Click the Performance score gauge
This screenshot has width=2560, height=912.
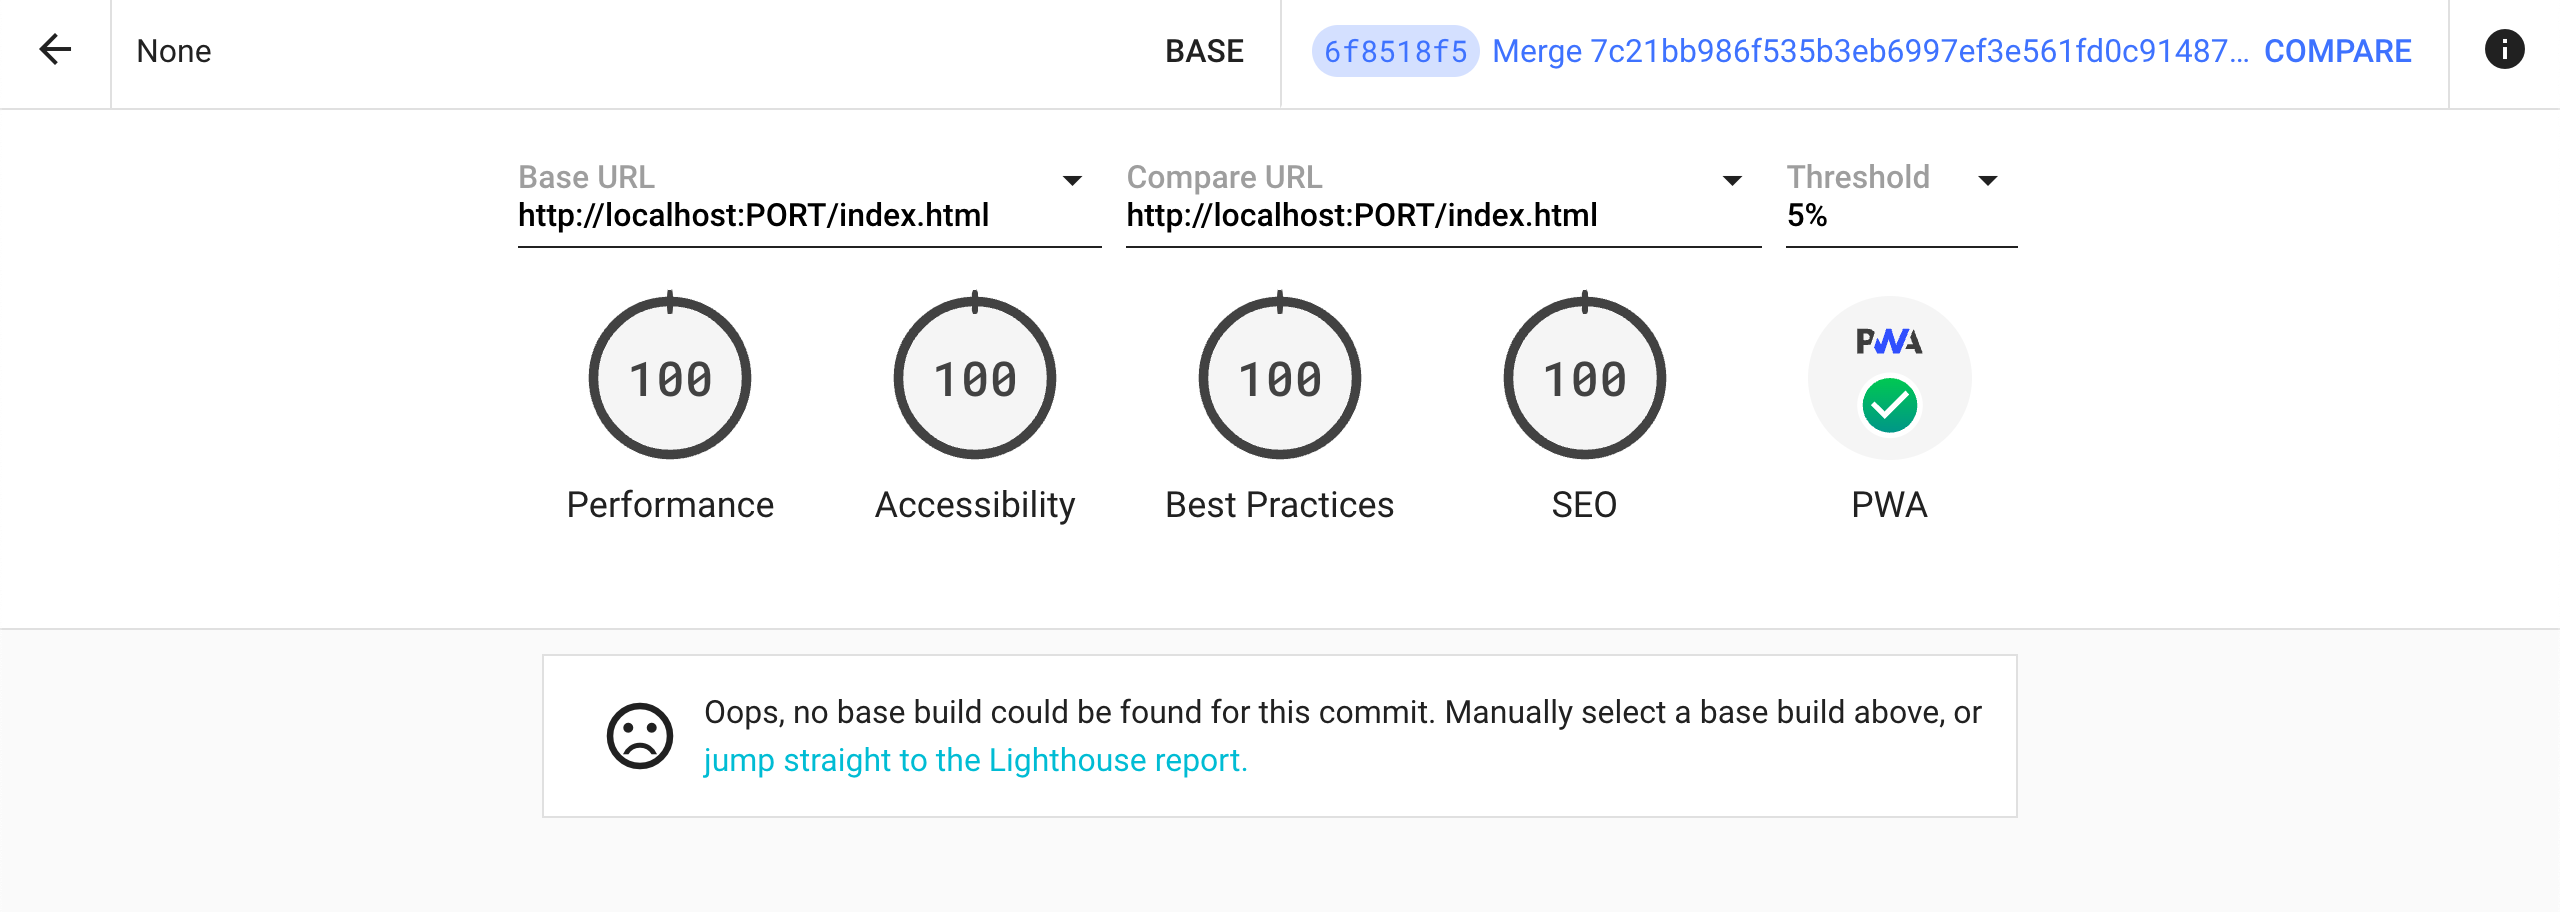tap(669, 378)
